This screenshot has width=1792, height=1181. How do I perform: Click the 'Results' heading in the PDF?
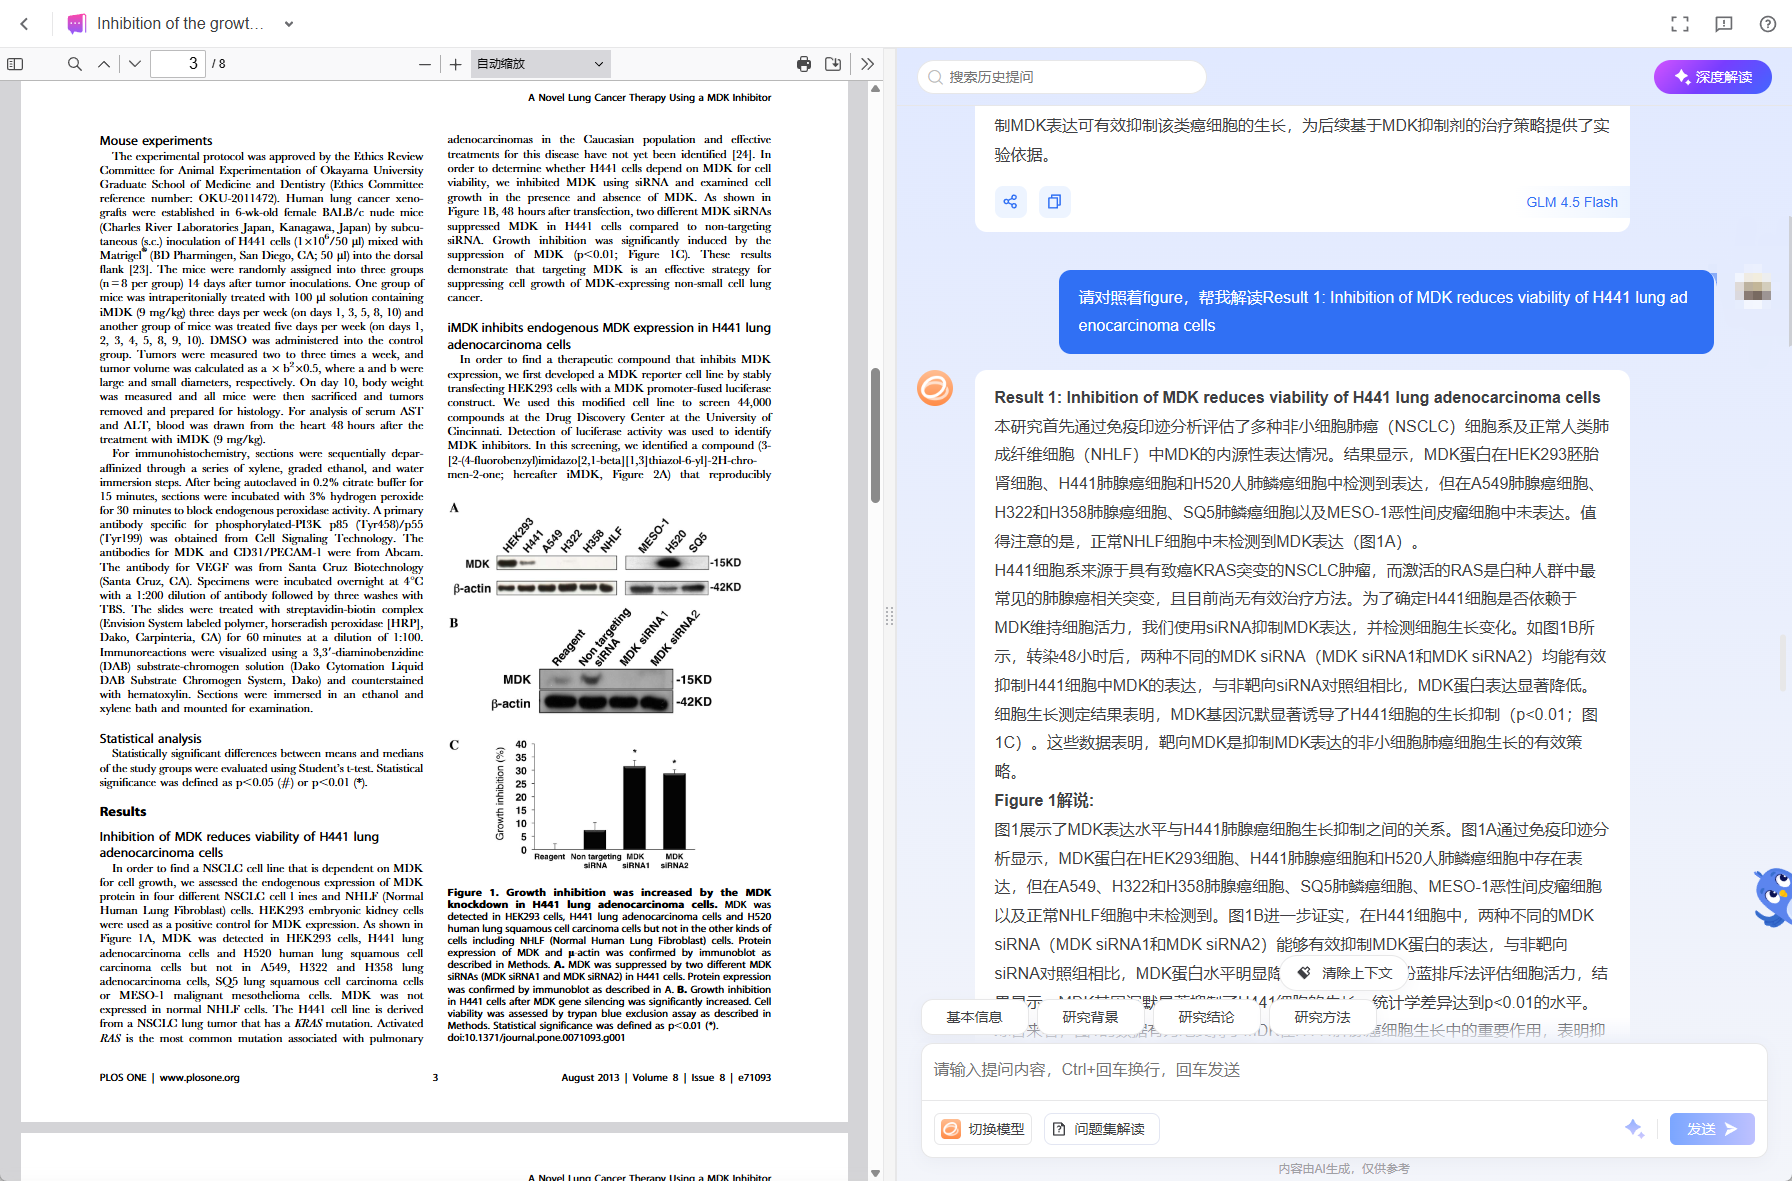(x=123, y=812)
